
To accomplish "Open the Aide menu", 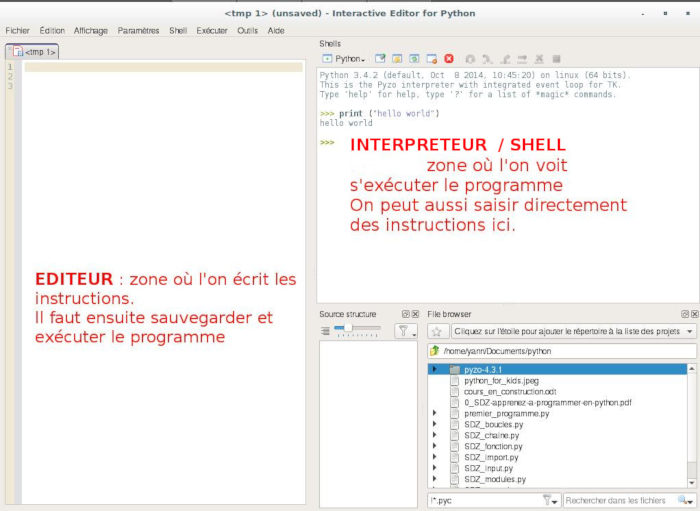I will [x=276, y=30].
